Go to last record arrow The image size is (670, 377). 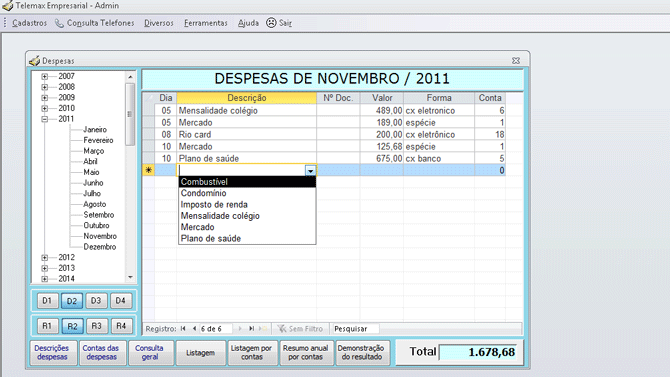251,329
